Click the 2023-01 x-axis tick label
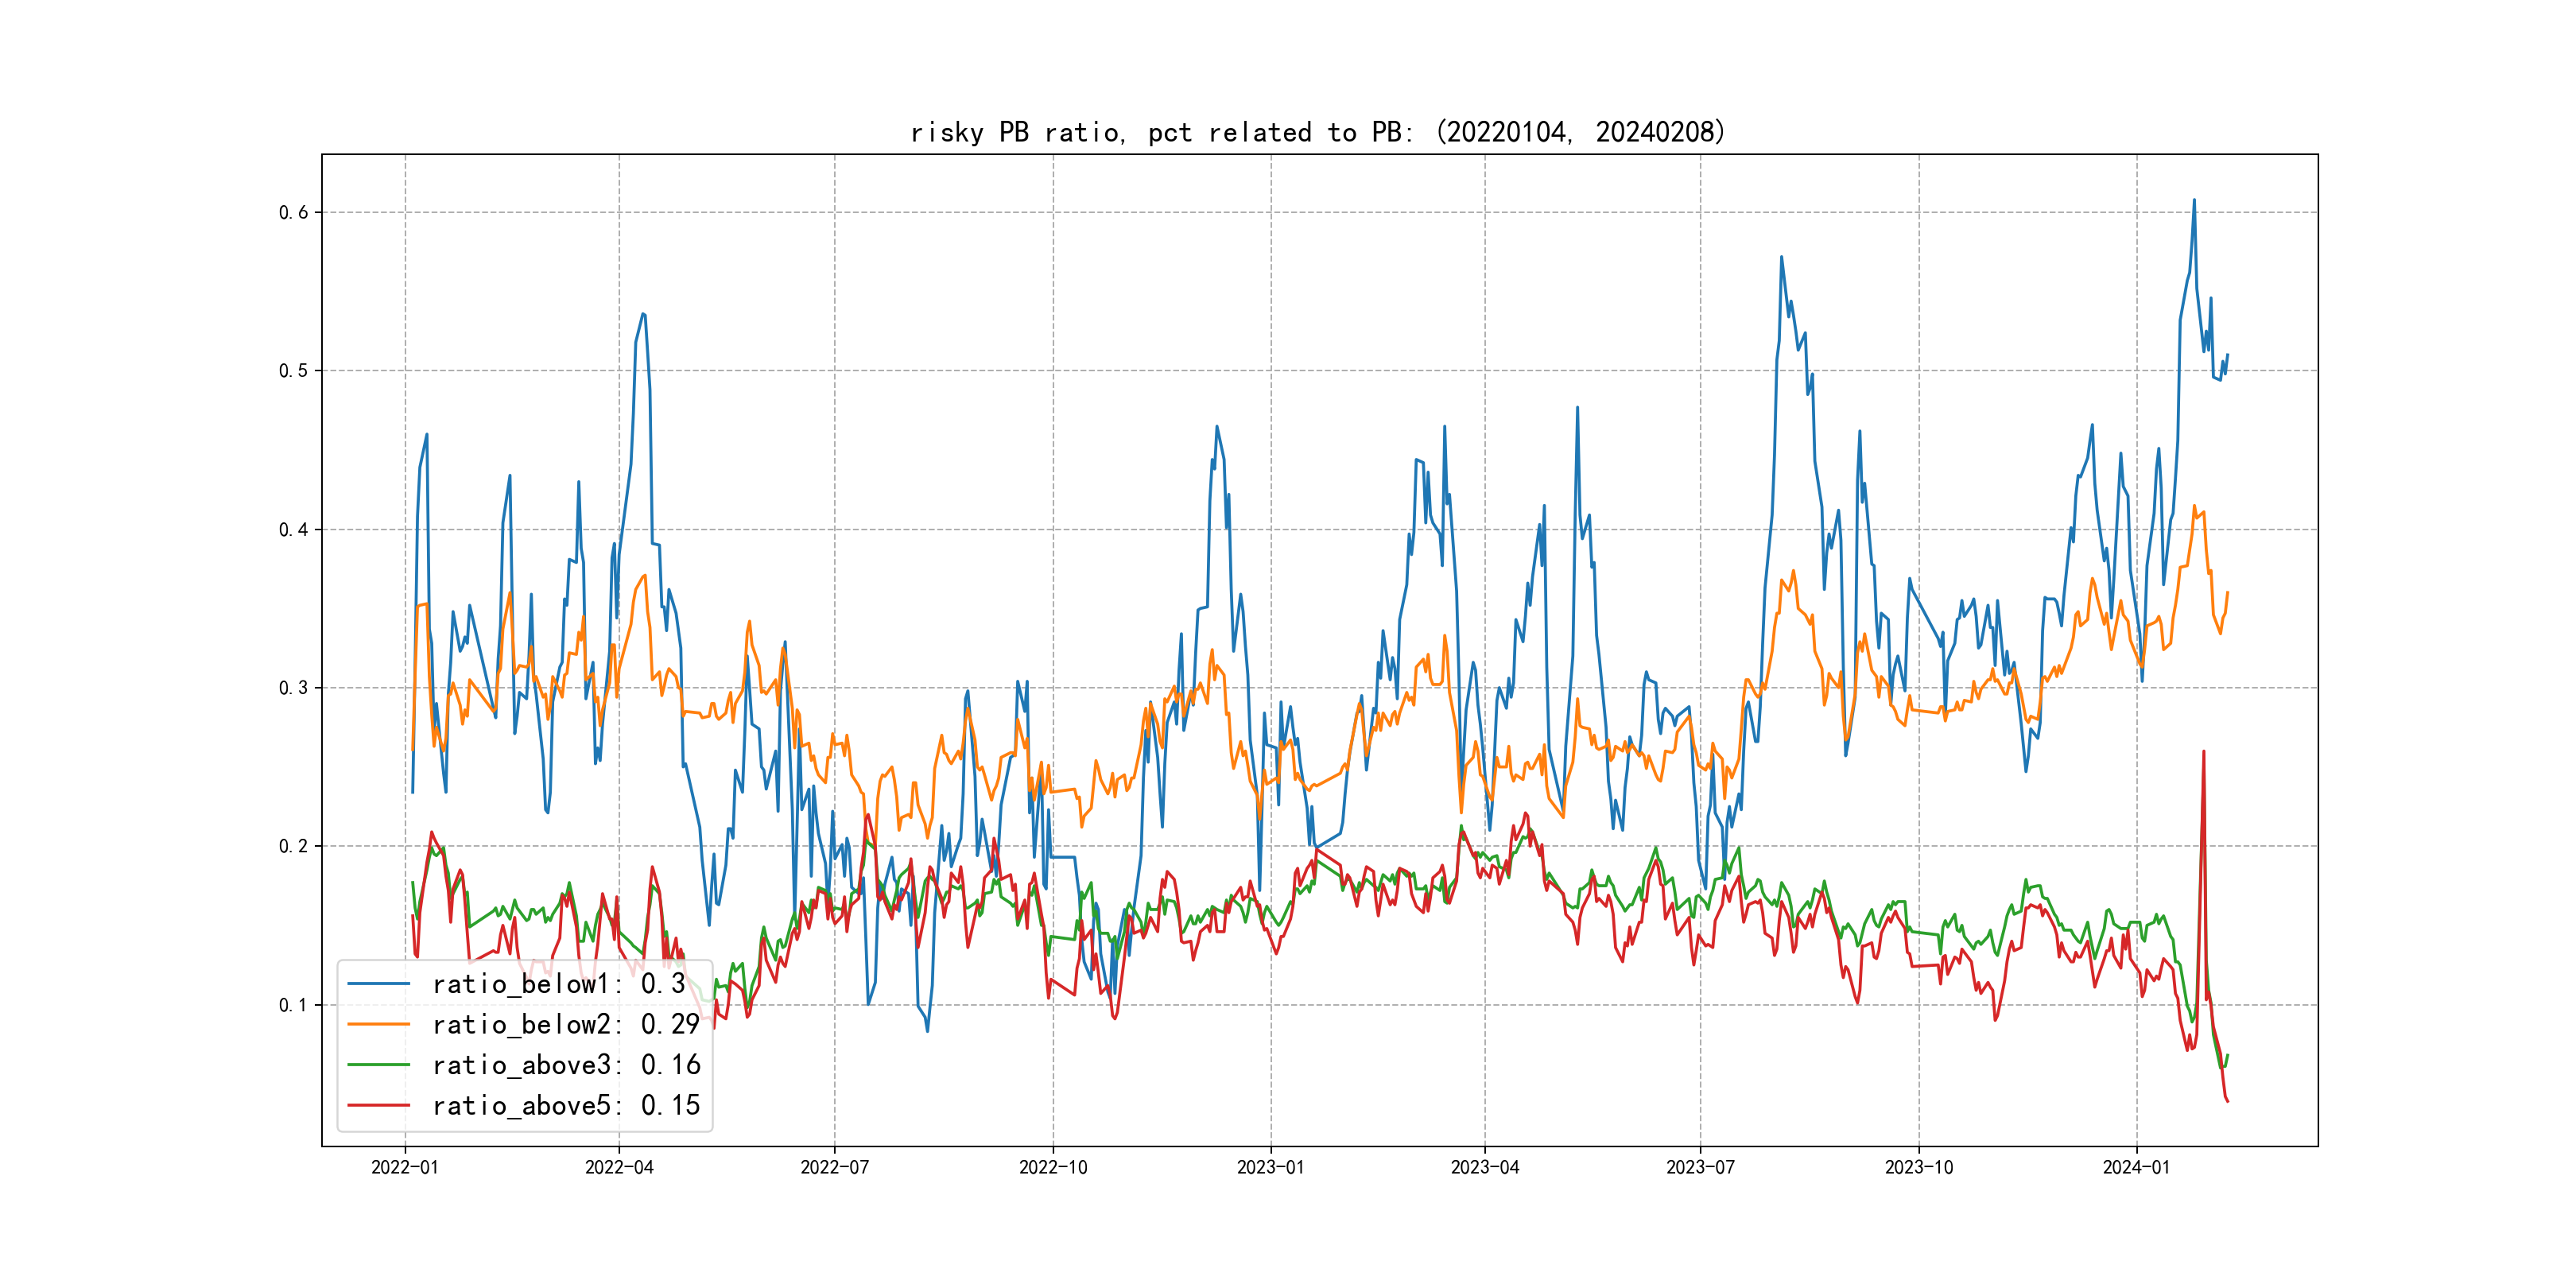The image size is (2576, 1288). click(1270, 1167)
